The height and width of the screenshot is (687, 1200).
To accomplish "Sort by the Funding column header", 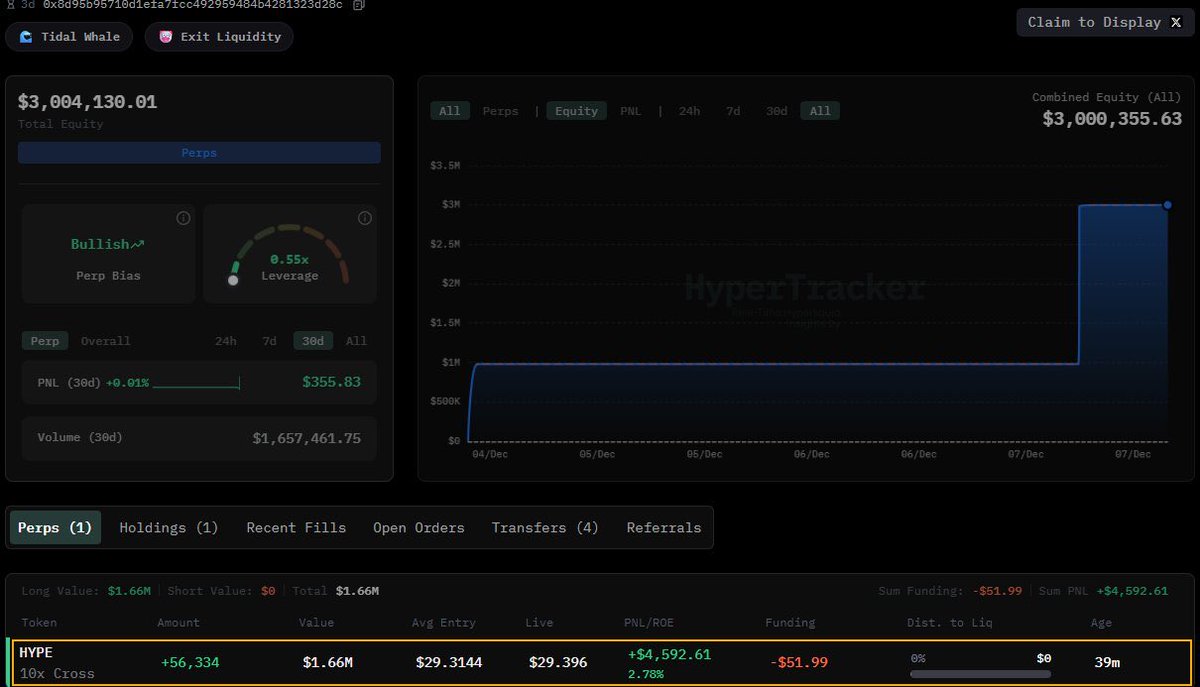I will point(790,623).
